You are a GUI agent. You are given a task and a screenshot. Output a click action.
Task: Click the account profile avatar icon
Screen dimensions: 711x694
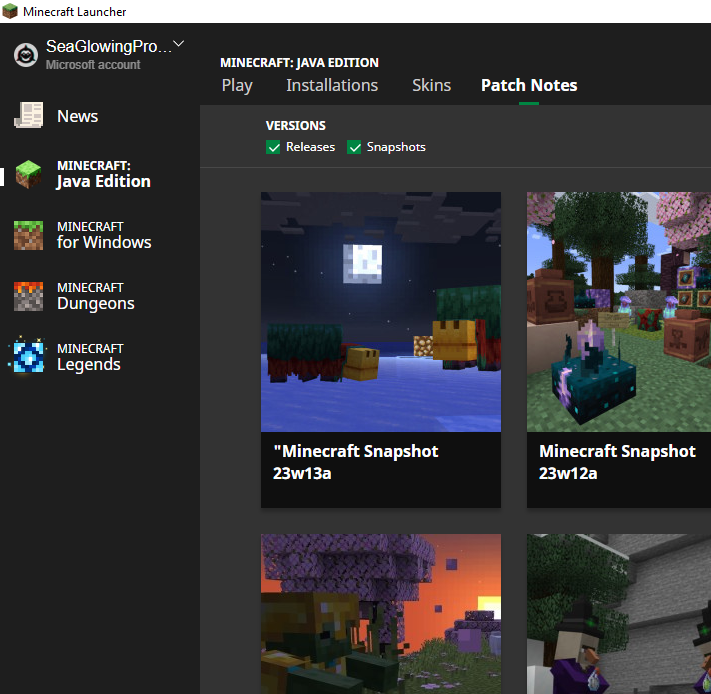[x=25, y=55]
